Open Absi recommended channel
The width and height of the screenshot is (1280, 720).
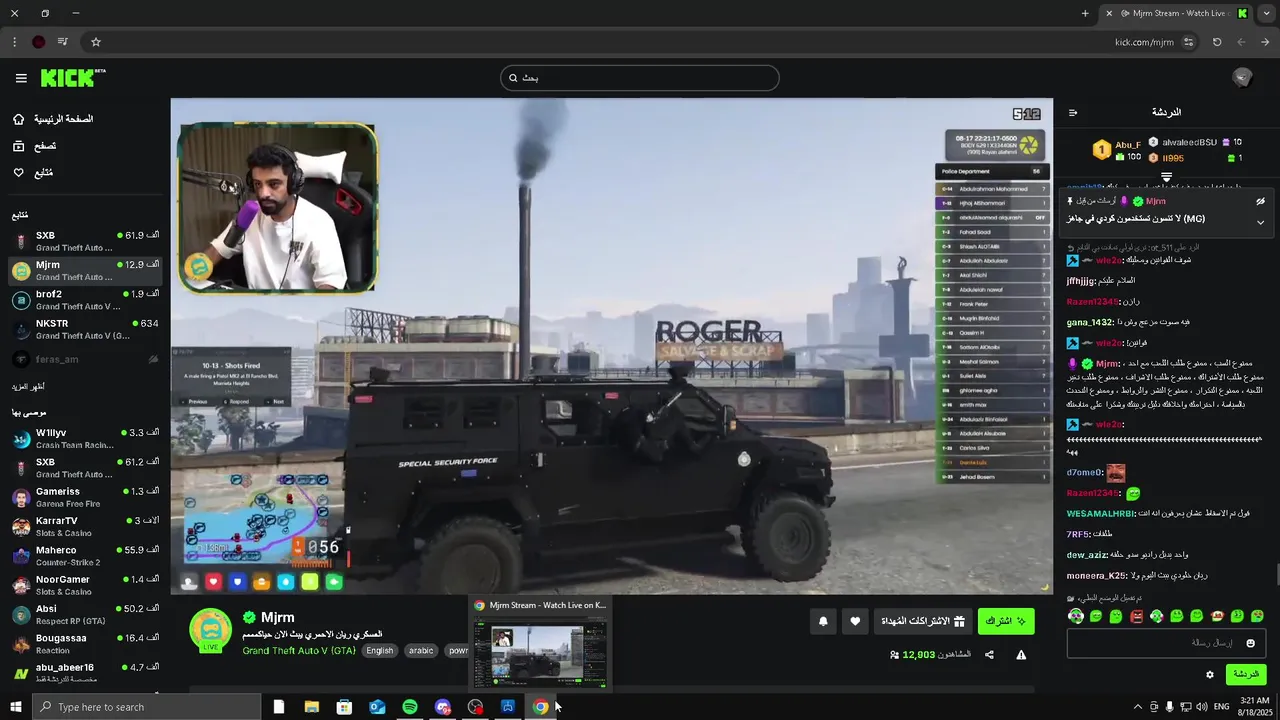(85, 614)
